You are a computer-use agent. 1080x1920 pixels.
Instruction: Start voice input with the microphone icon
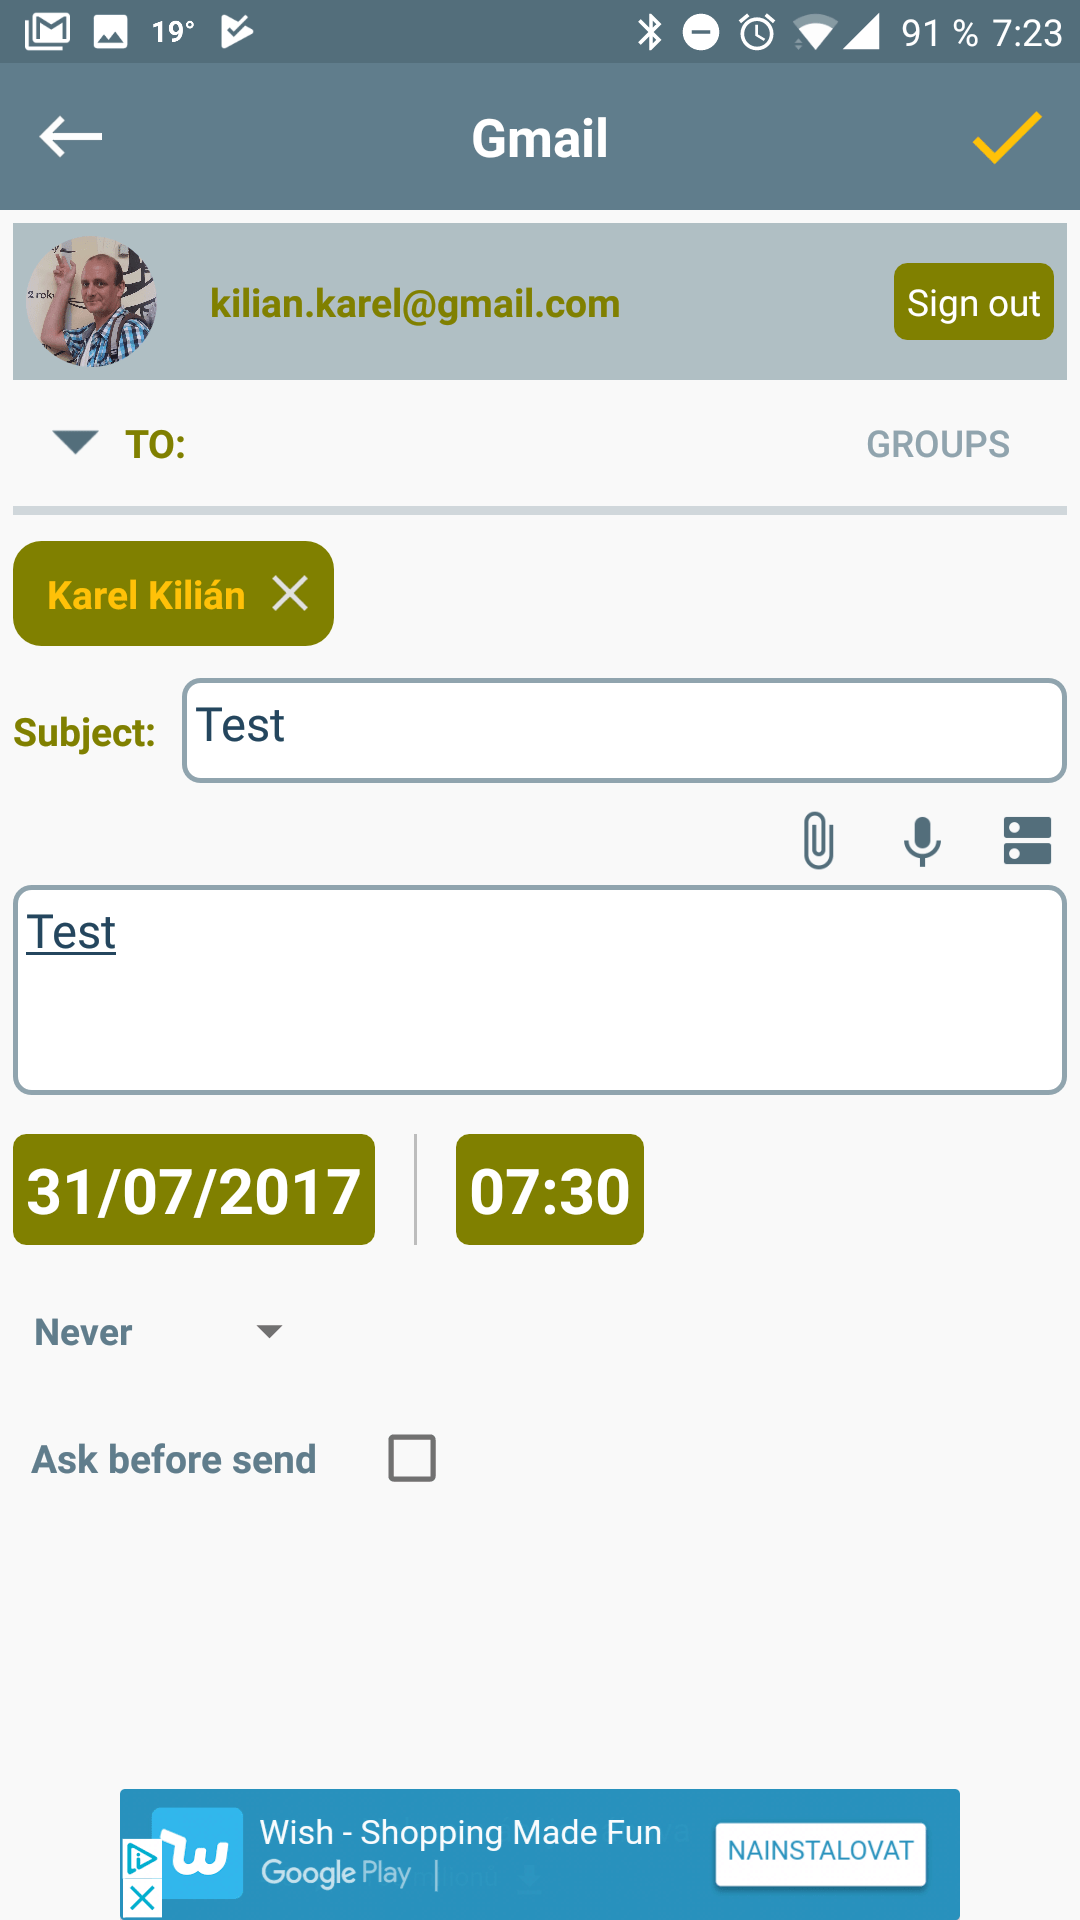click(922, 840)
